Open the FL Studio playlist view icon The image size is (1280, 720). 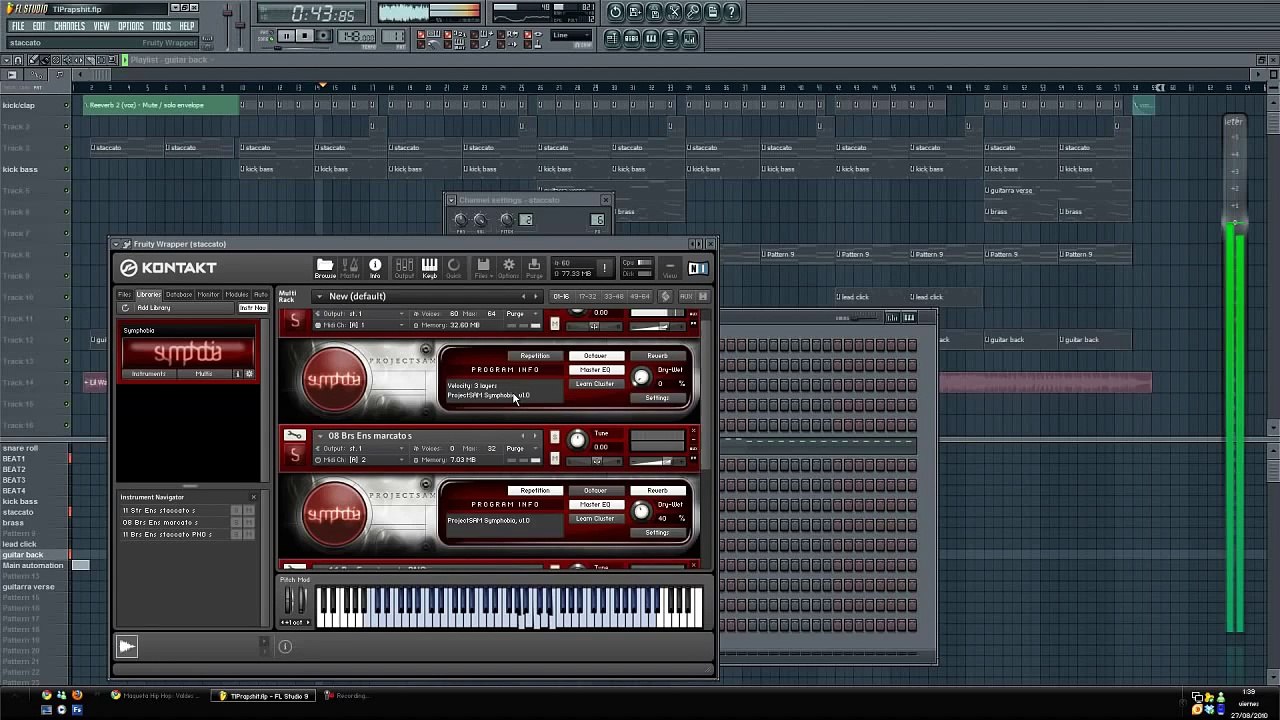coord(613,38)
